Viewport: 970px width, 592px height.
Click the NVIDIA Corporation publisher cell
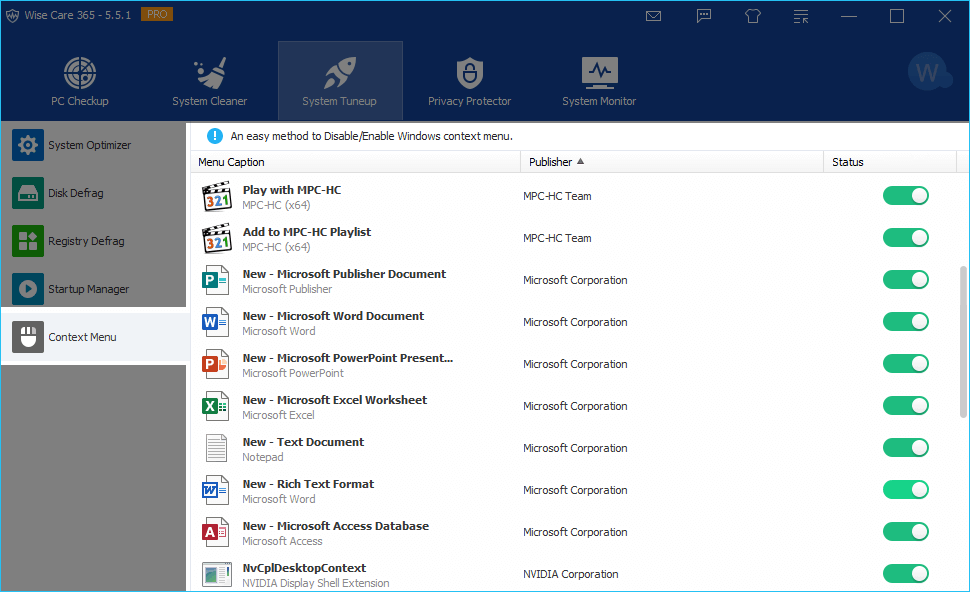[570, 574]
